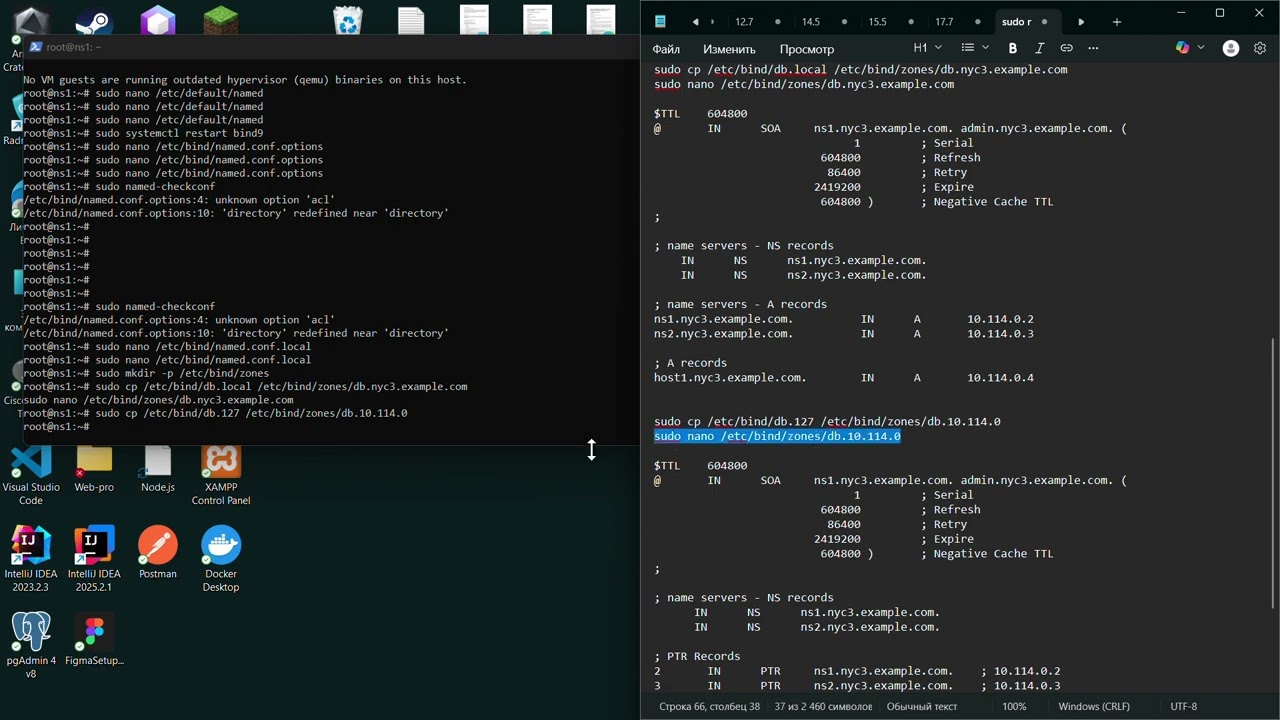1280x720 pixels.
Task: Open the purple cube desktop shortcut
Action: pos(158,20)
